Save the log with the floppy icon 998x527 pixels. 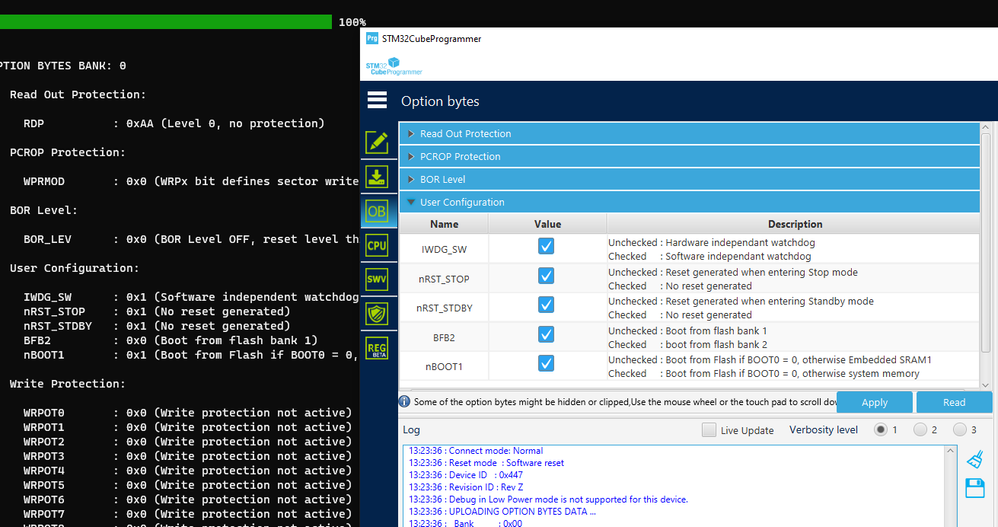[975, 488]
